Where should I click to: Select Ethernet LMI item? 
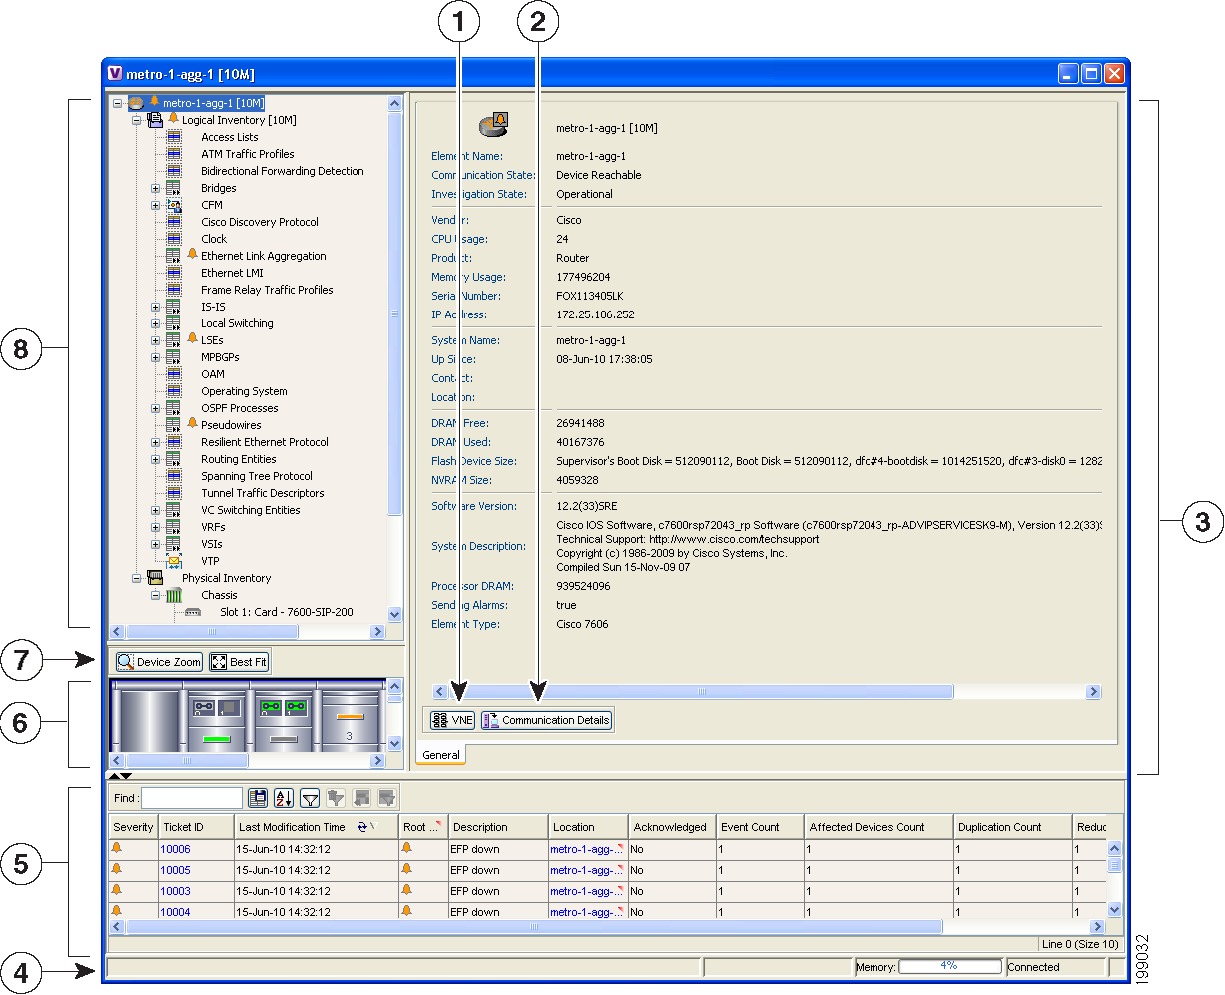click(x=231, y=273)
